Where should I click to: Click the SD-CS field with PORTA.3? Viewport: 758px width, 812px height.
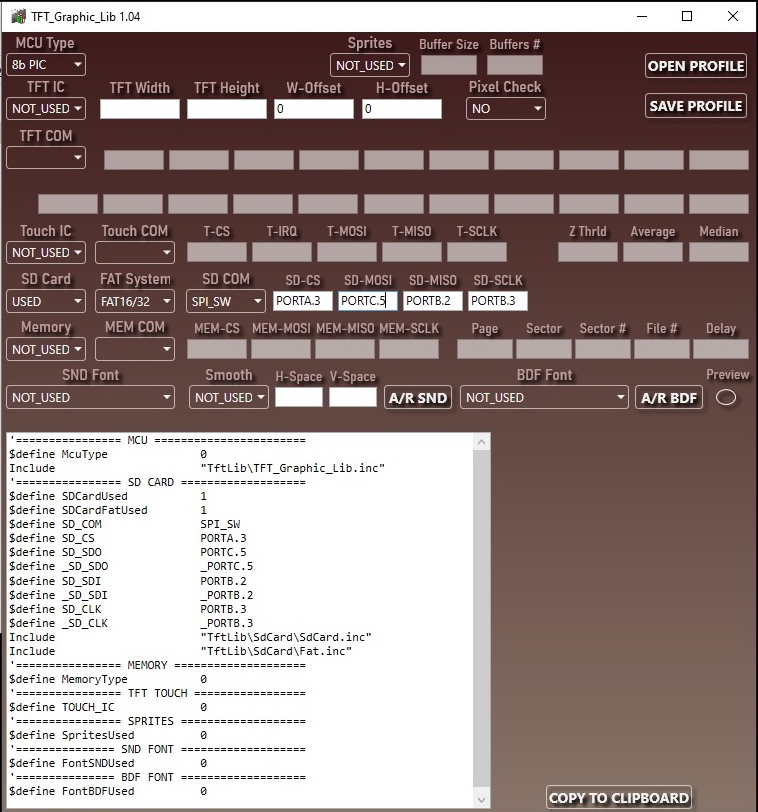click(x=302, y=301)
